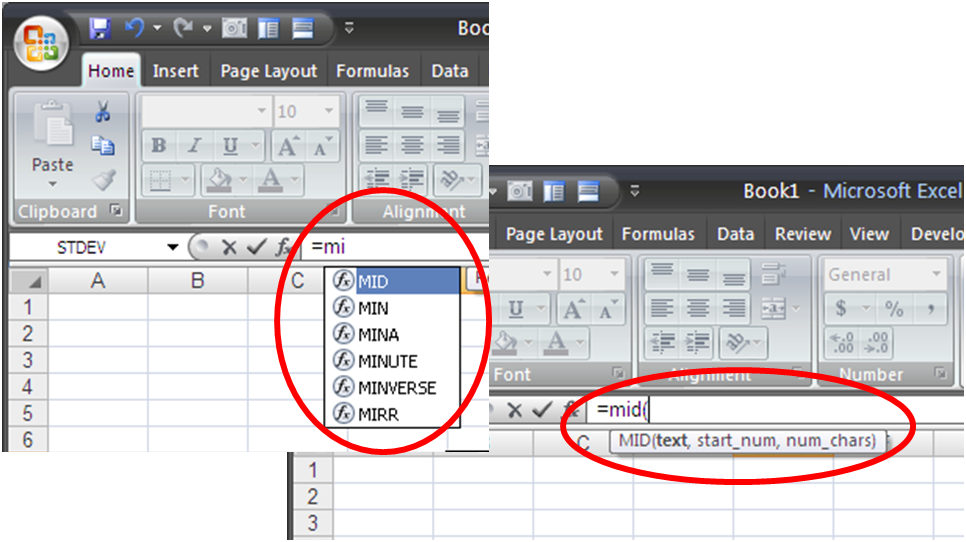Open Formulas tab in left screenshot
966x542 pixels.
(x=372, y=71)
